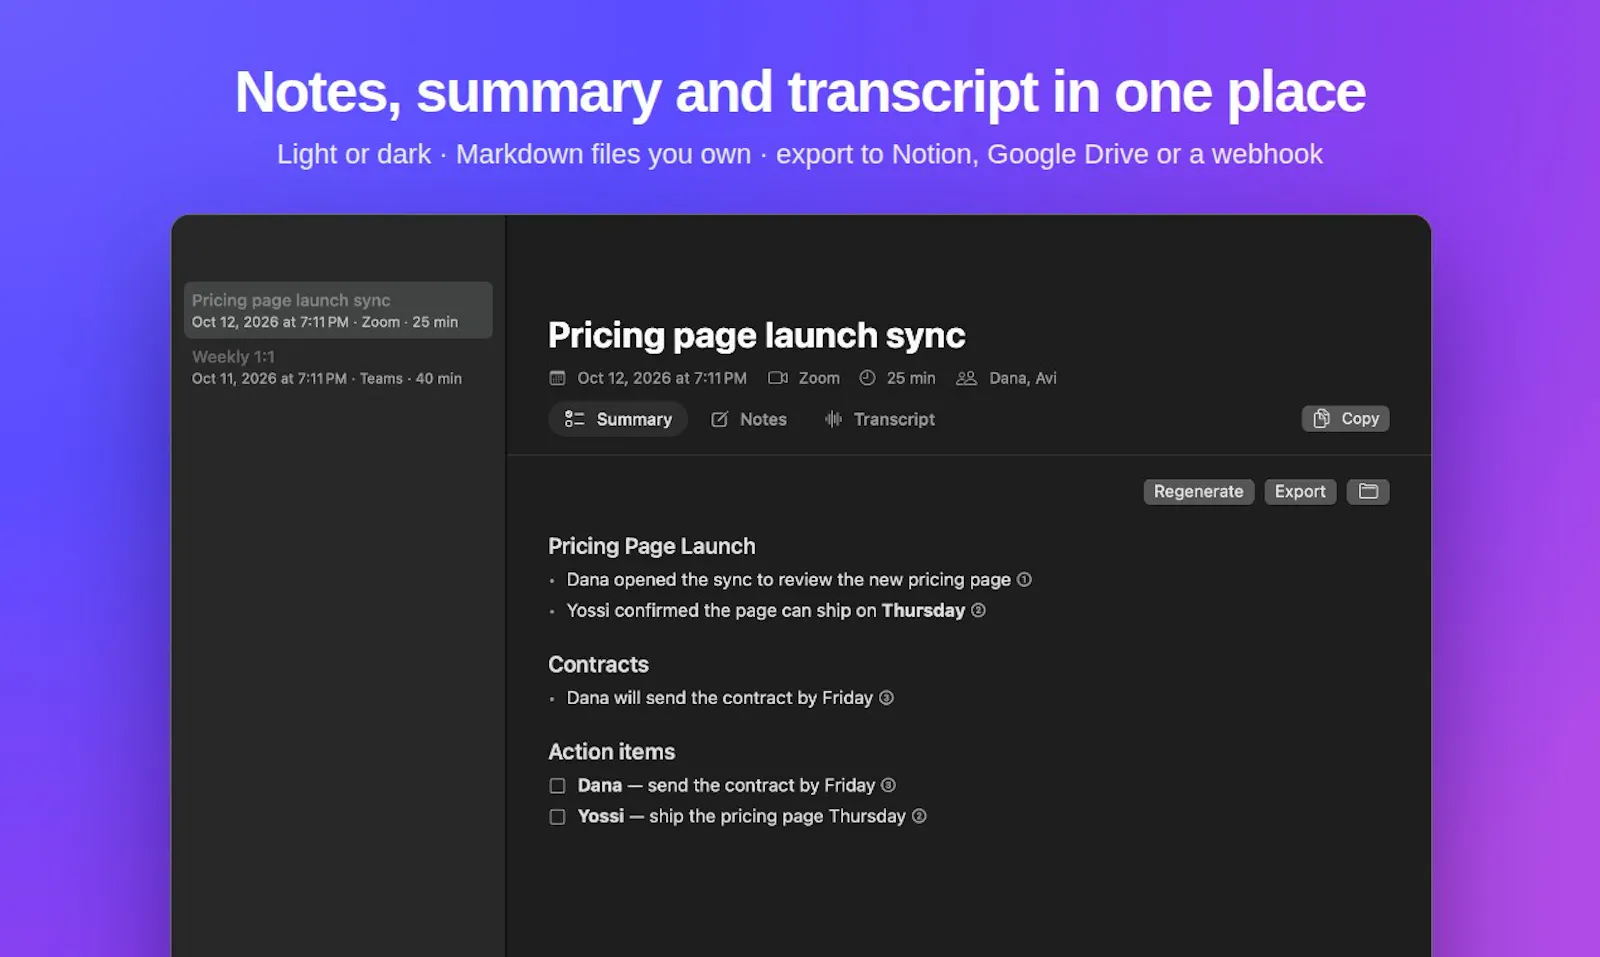Open citation after Dana will send the contract

point(886,698)
